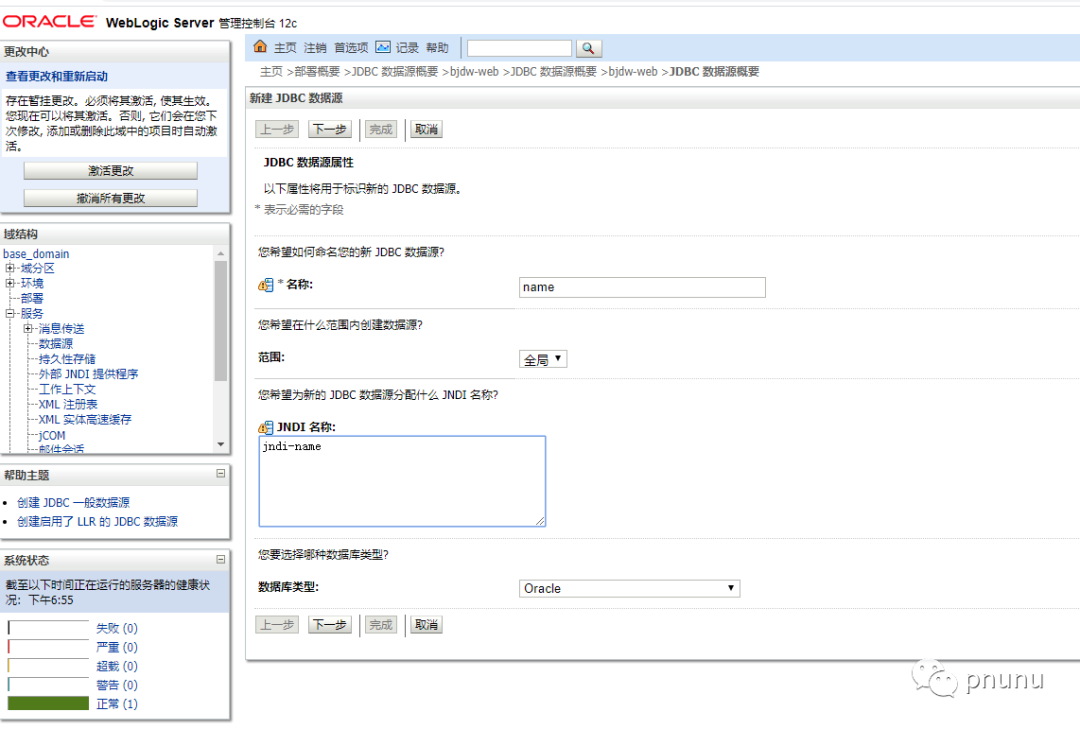
Task: Collapse the 服务 tree node
Action: coord(10,314)
